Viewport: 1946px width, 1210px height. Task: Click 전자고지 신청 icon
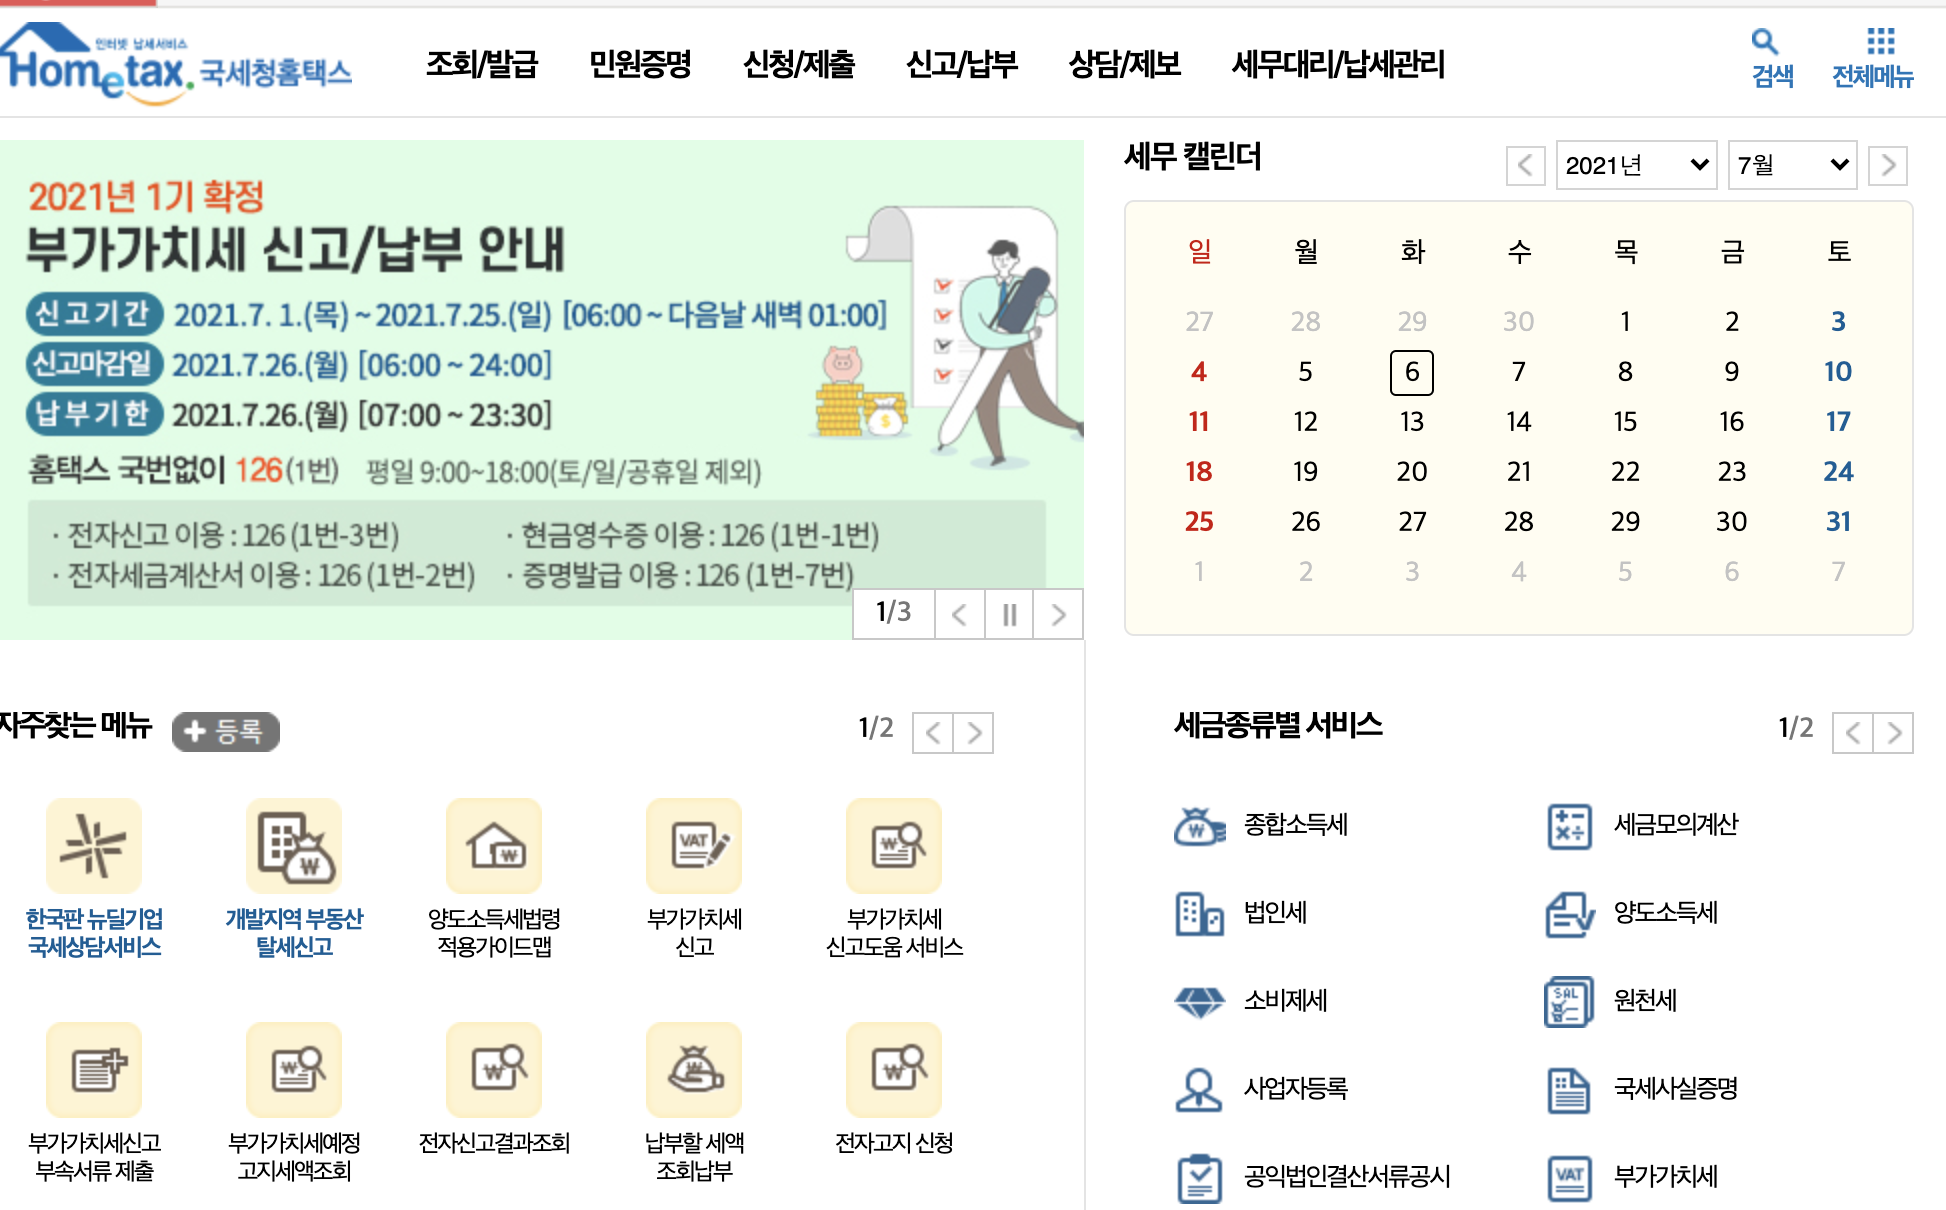point(894,1070)
